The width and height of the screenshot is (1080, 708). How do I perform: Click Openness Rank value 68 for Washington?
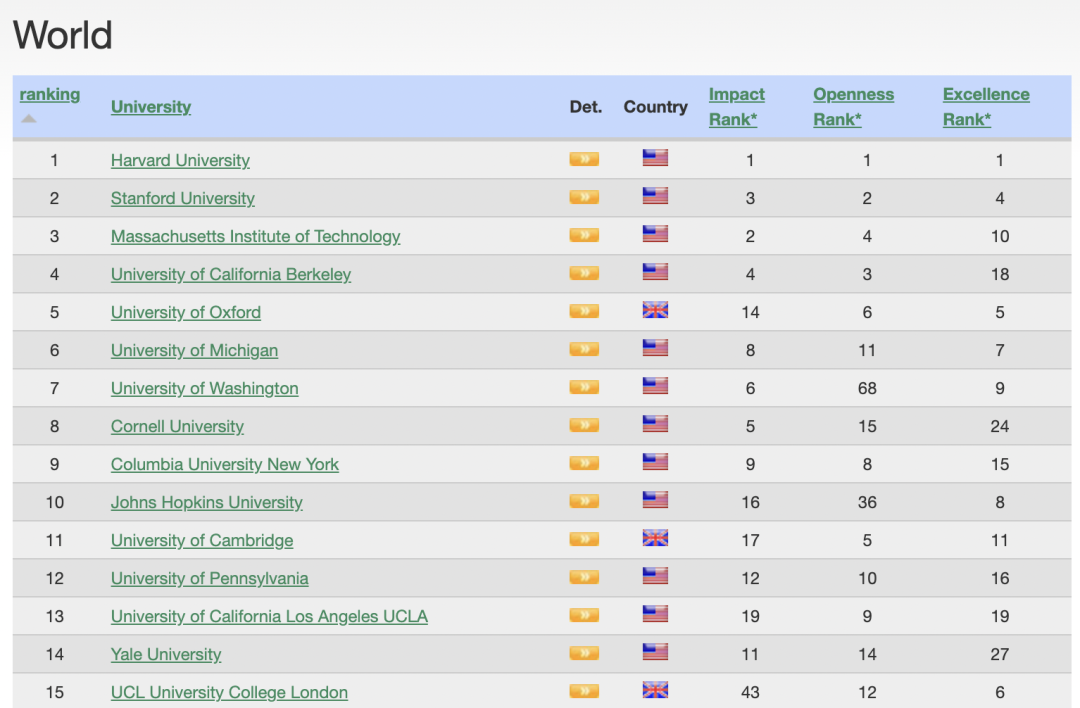(867, 388)
